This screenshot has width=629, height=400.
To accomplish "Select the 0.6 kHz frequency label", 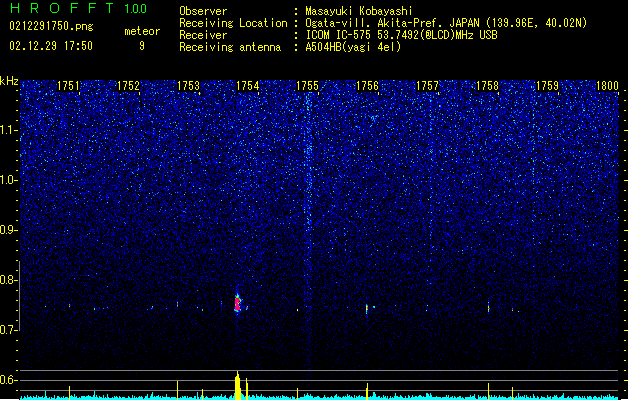I will pyautogui.click(x=8, y=380).
